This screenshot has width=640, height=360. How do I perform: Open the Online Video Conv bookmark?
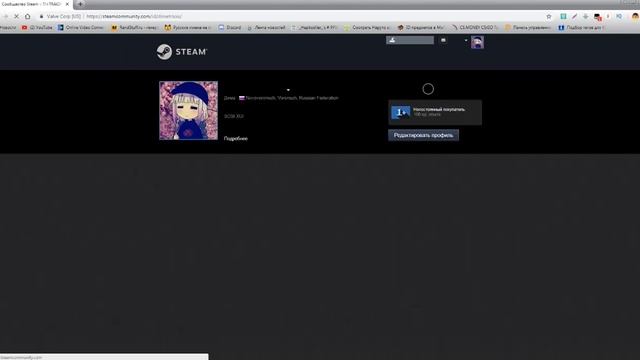[81, 27]
